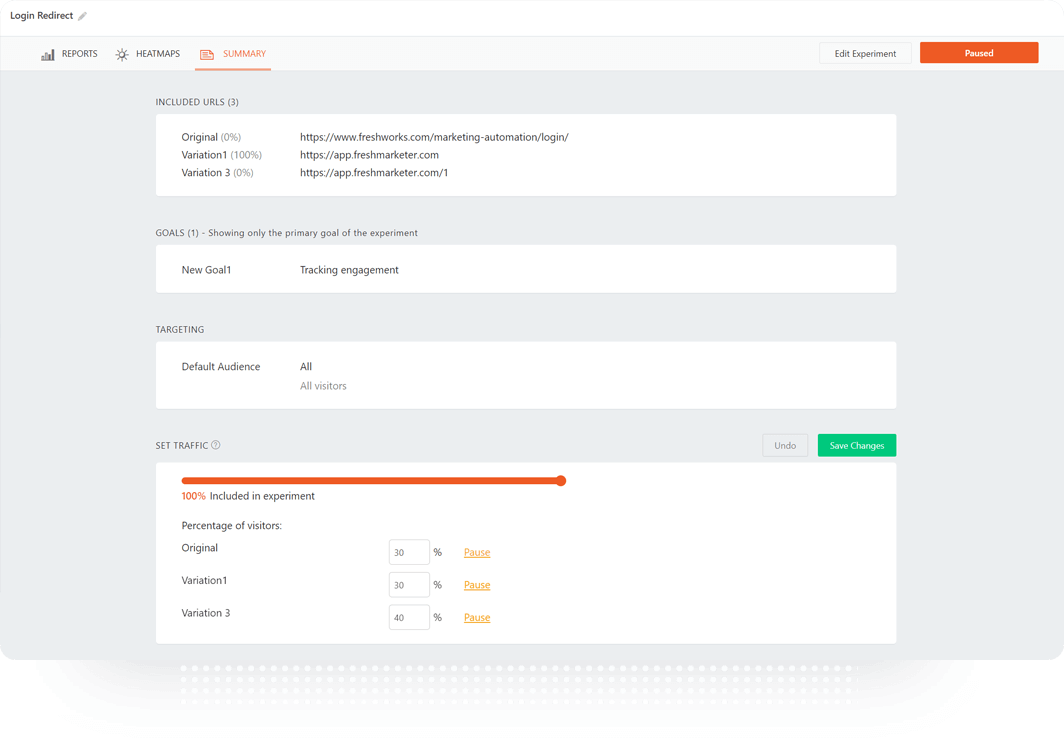Save traffic changes with Save Changes
This screenshot has width=1064, height=744.
coord(856,445)
